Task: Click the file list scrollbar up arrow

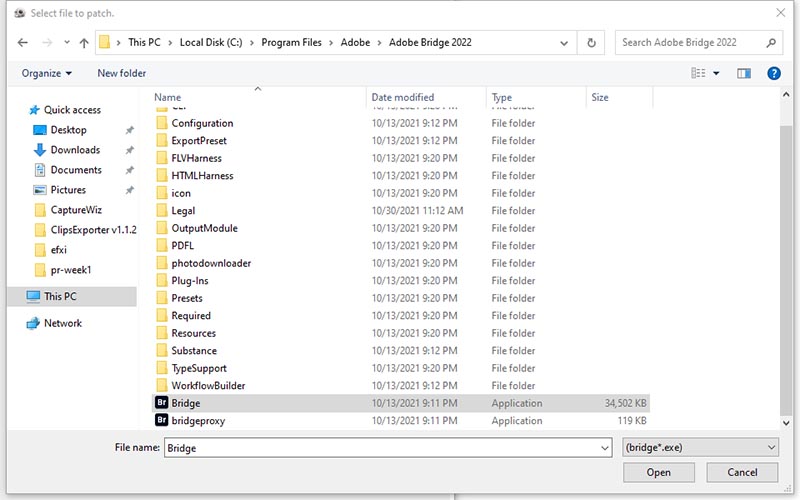Action: 786,95
